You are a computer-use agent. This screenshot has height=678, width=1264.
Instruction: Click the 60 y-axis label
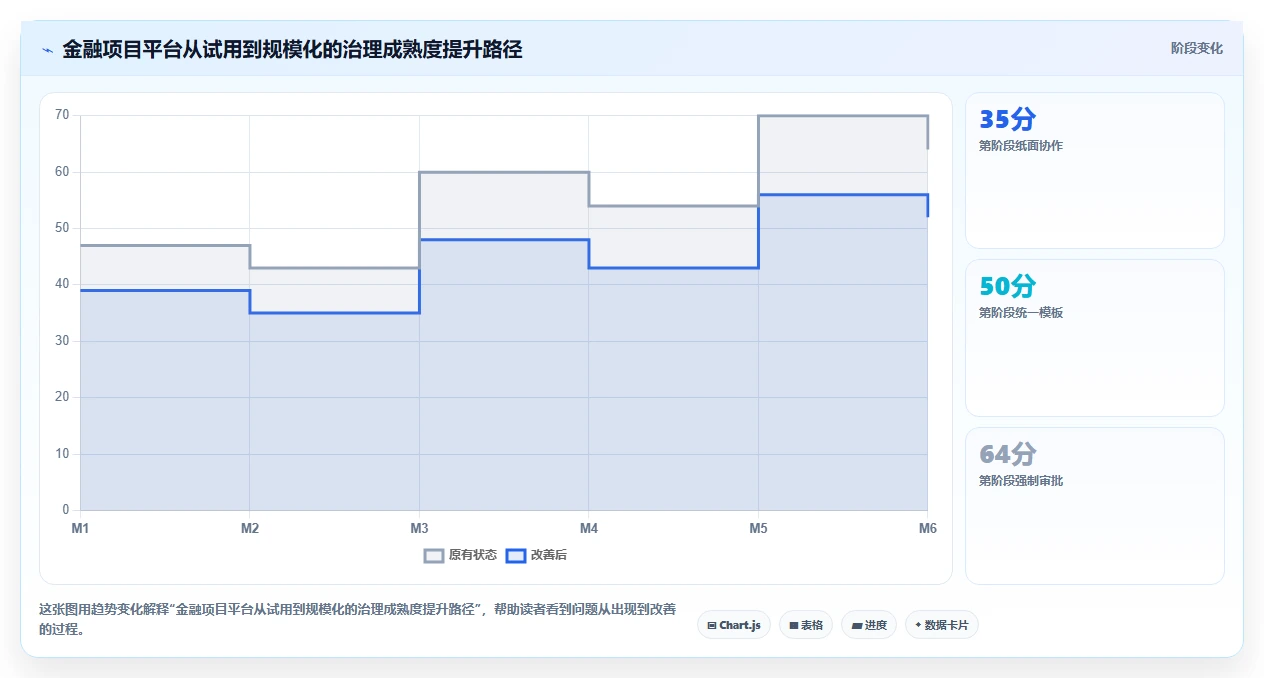point(62,172)
